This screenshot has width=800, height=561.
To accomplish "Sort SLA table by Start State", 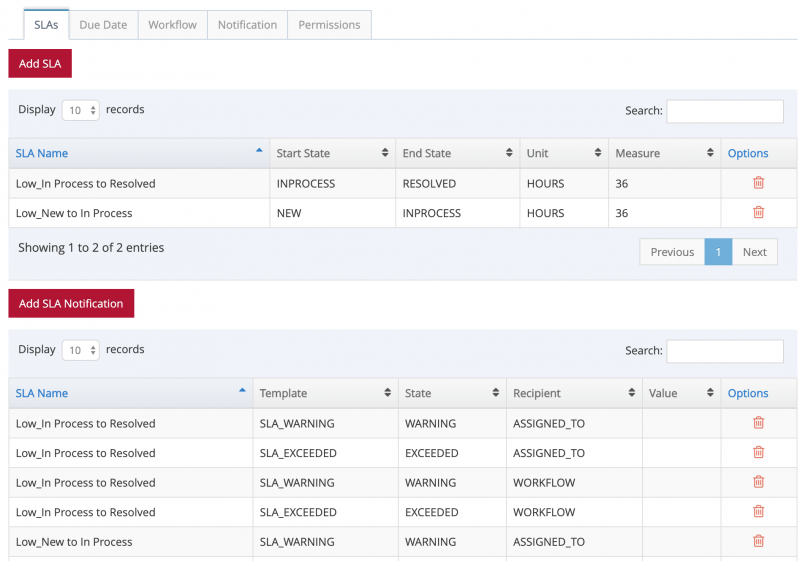I will click(x=332, y=153).
